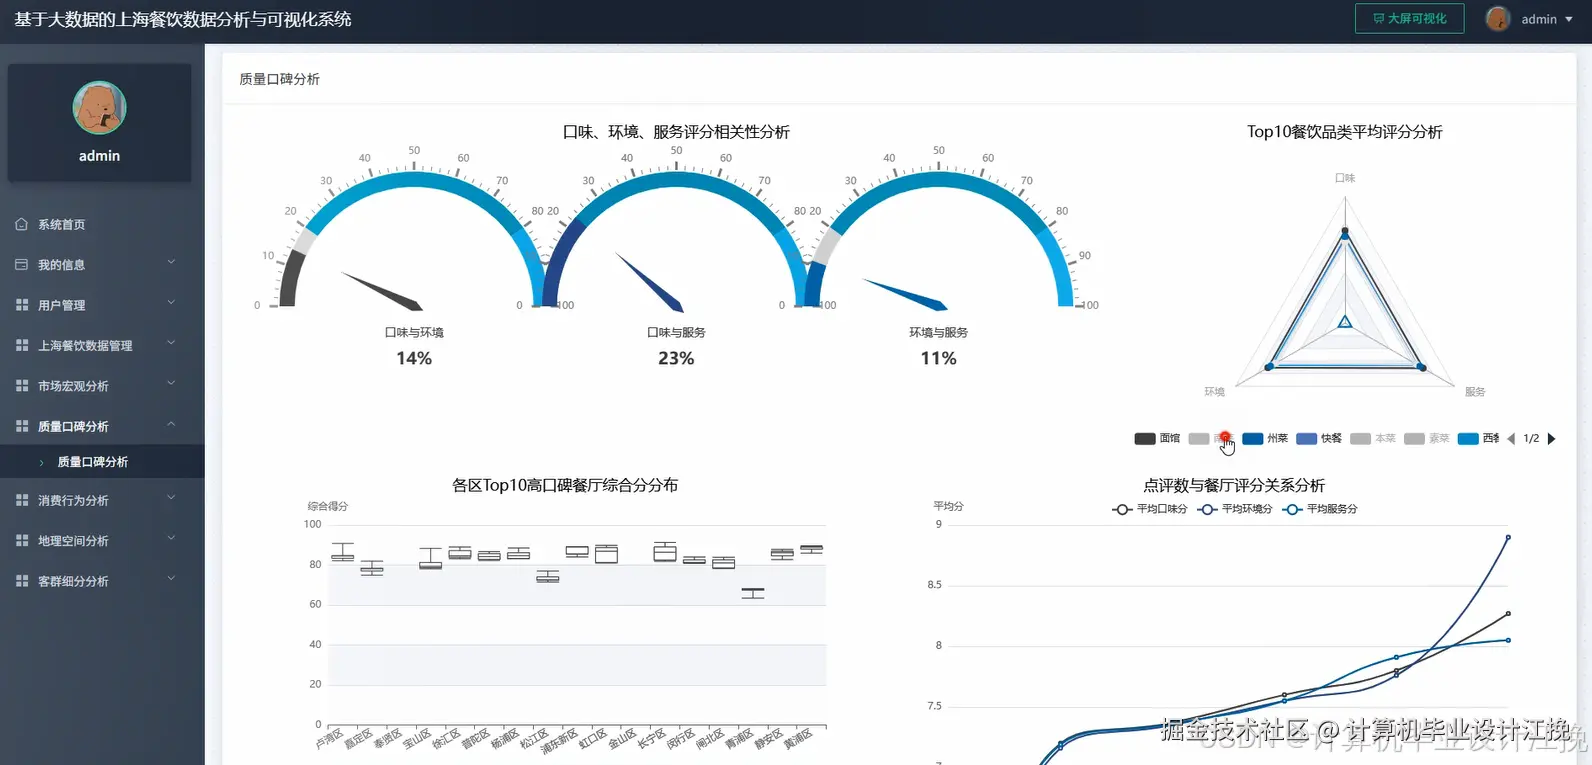The height and width of the screenshot is (765, 1592).
Task: Go to previous legend page arrow
Action: [1511, 439]
